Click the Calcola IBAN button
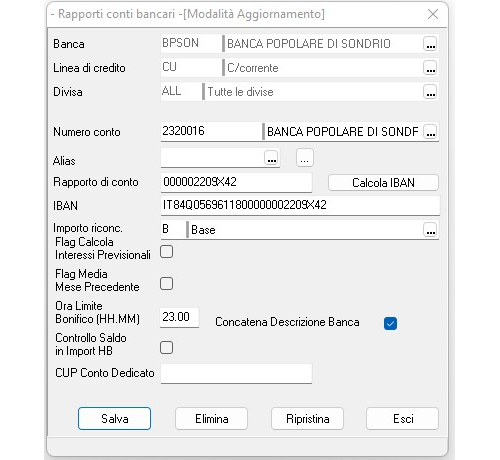 click(383, 183)
